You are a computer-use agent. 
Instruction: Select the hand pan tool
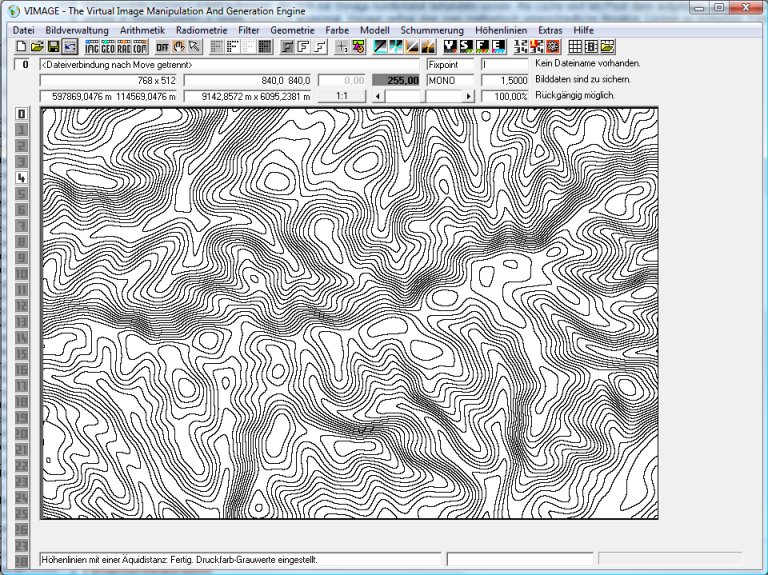point(180,47)
